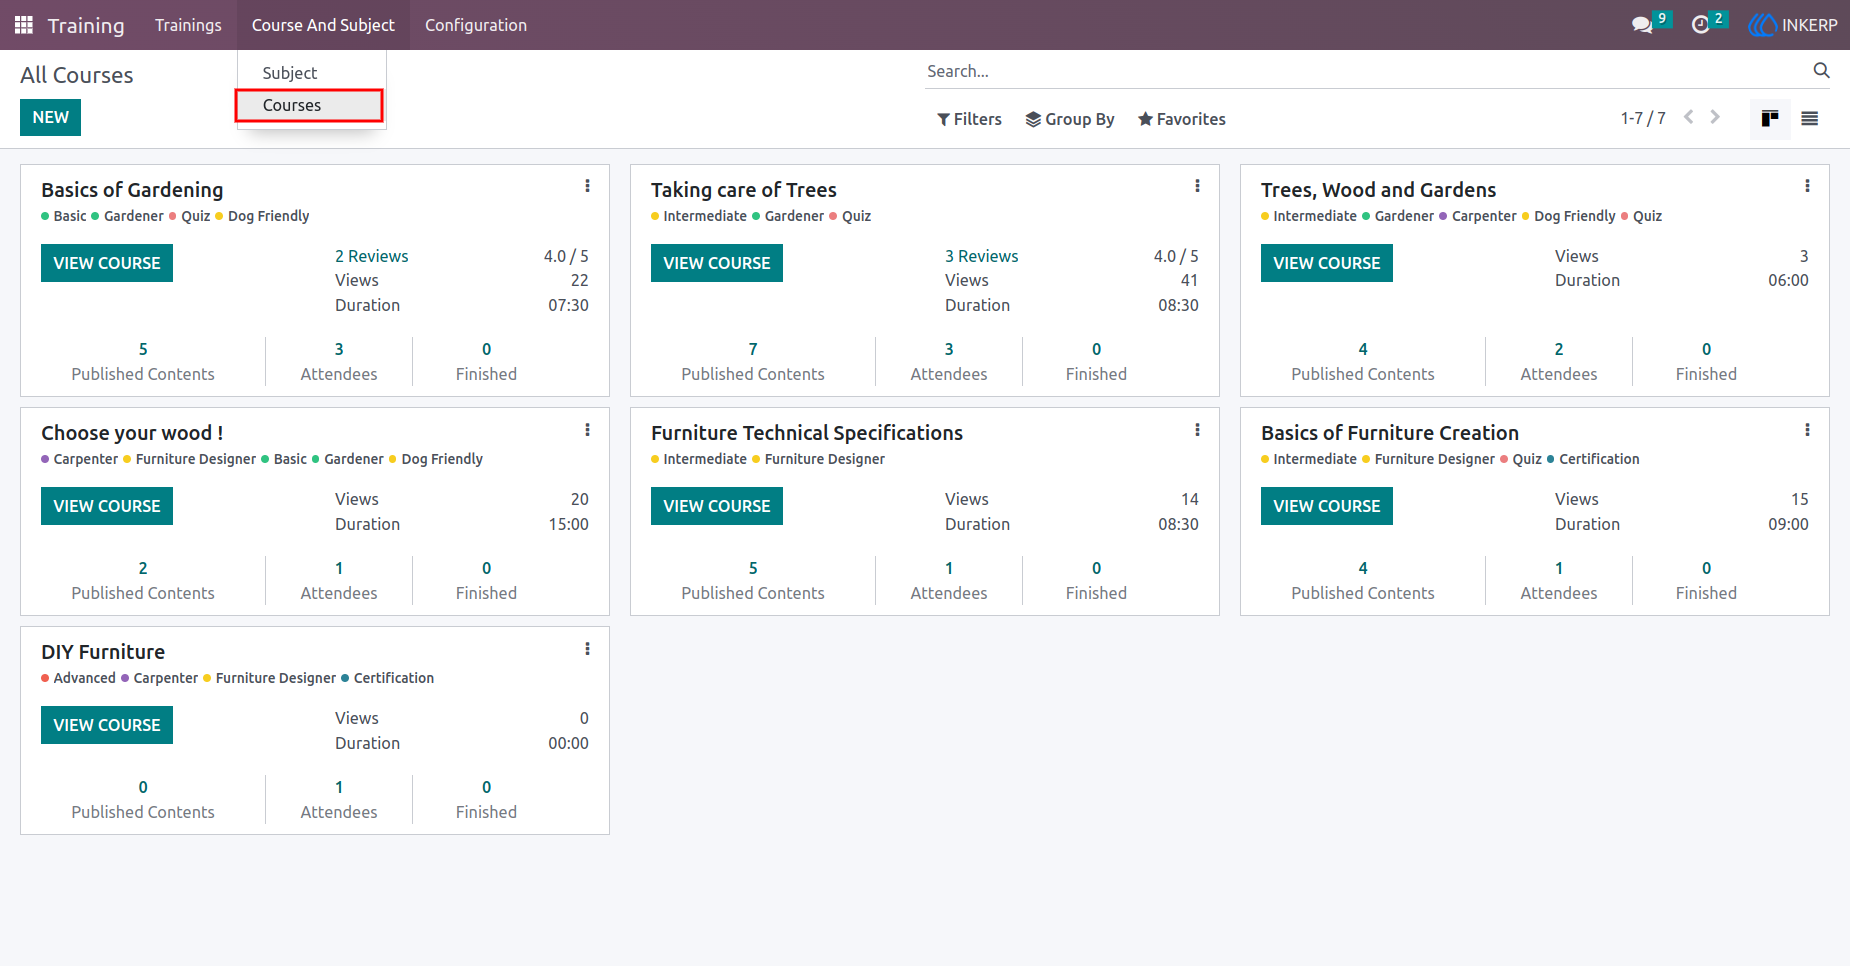Click into the Search field

[1365, 71]
